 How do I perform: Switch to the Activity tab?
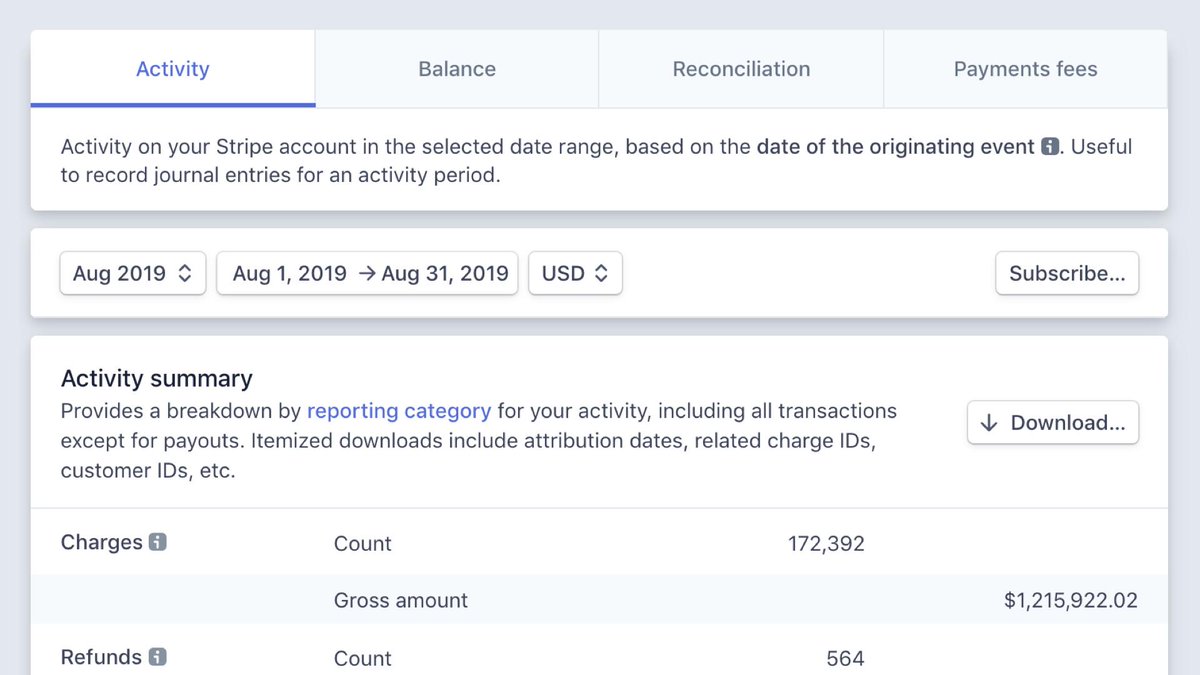(173, 69)
